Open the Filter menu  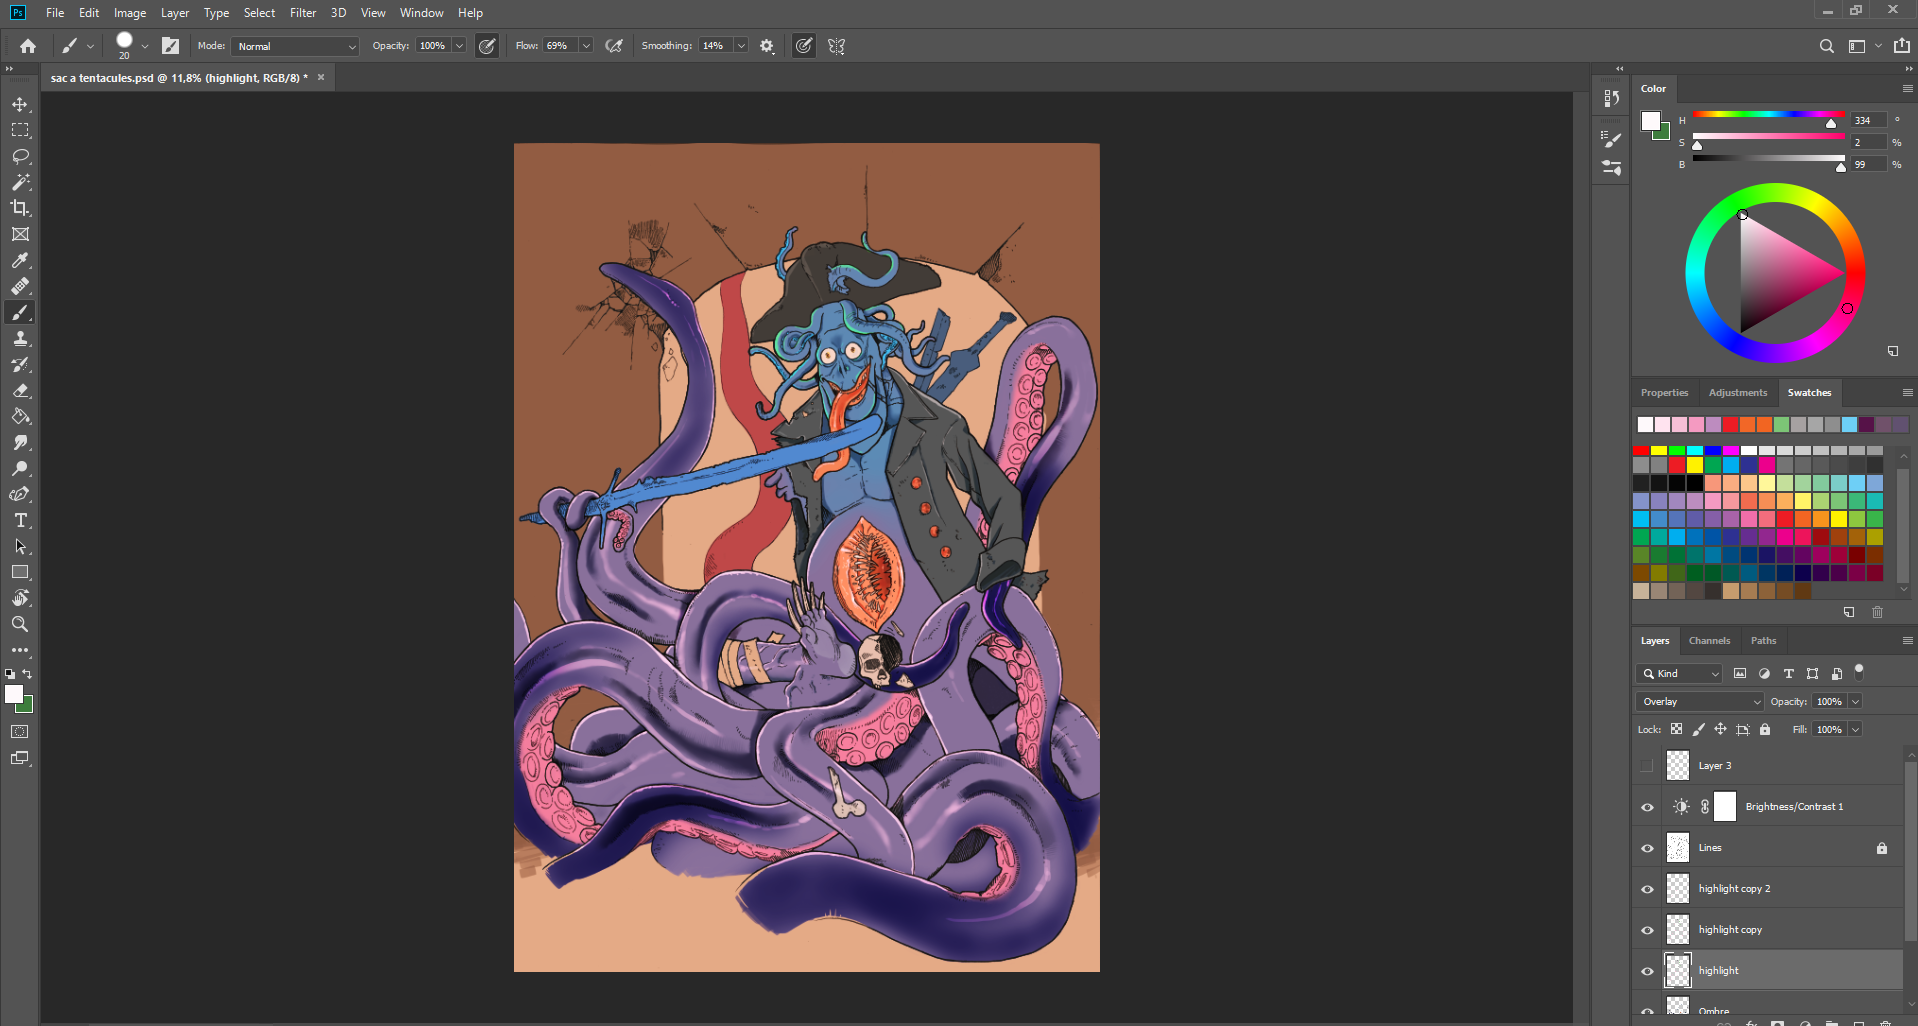click(302, 13)
